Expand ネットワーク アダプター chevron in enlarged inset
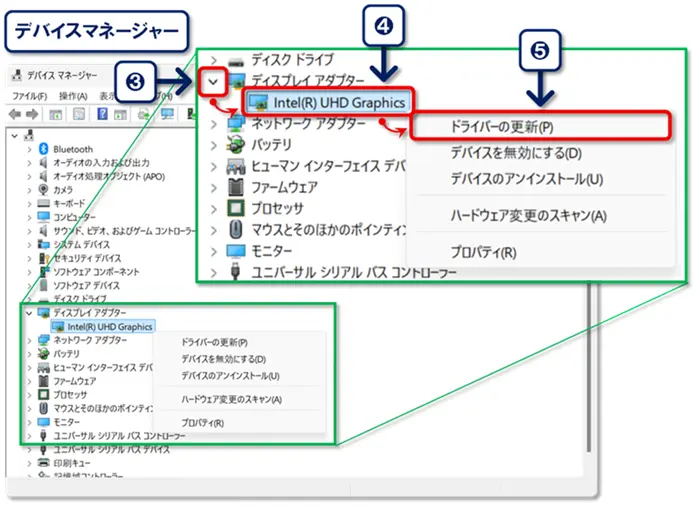 coord(214,123)
